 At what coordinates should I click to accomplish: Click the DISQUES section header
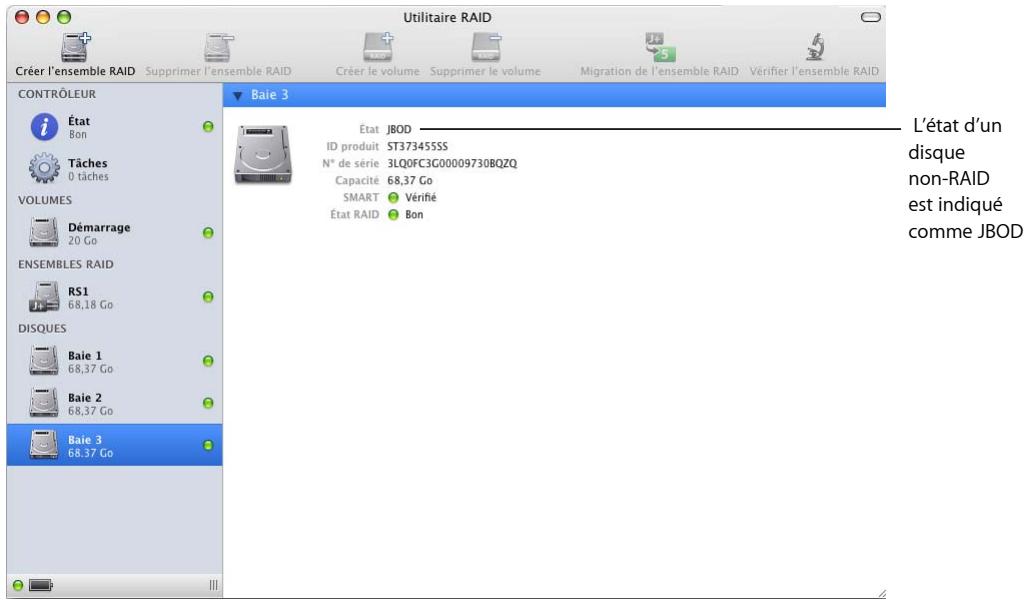click(42, 329)
